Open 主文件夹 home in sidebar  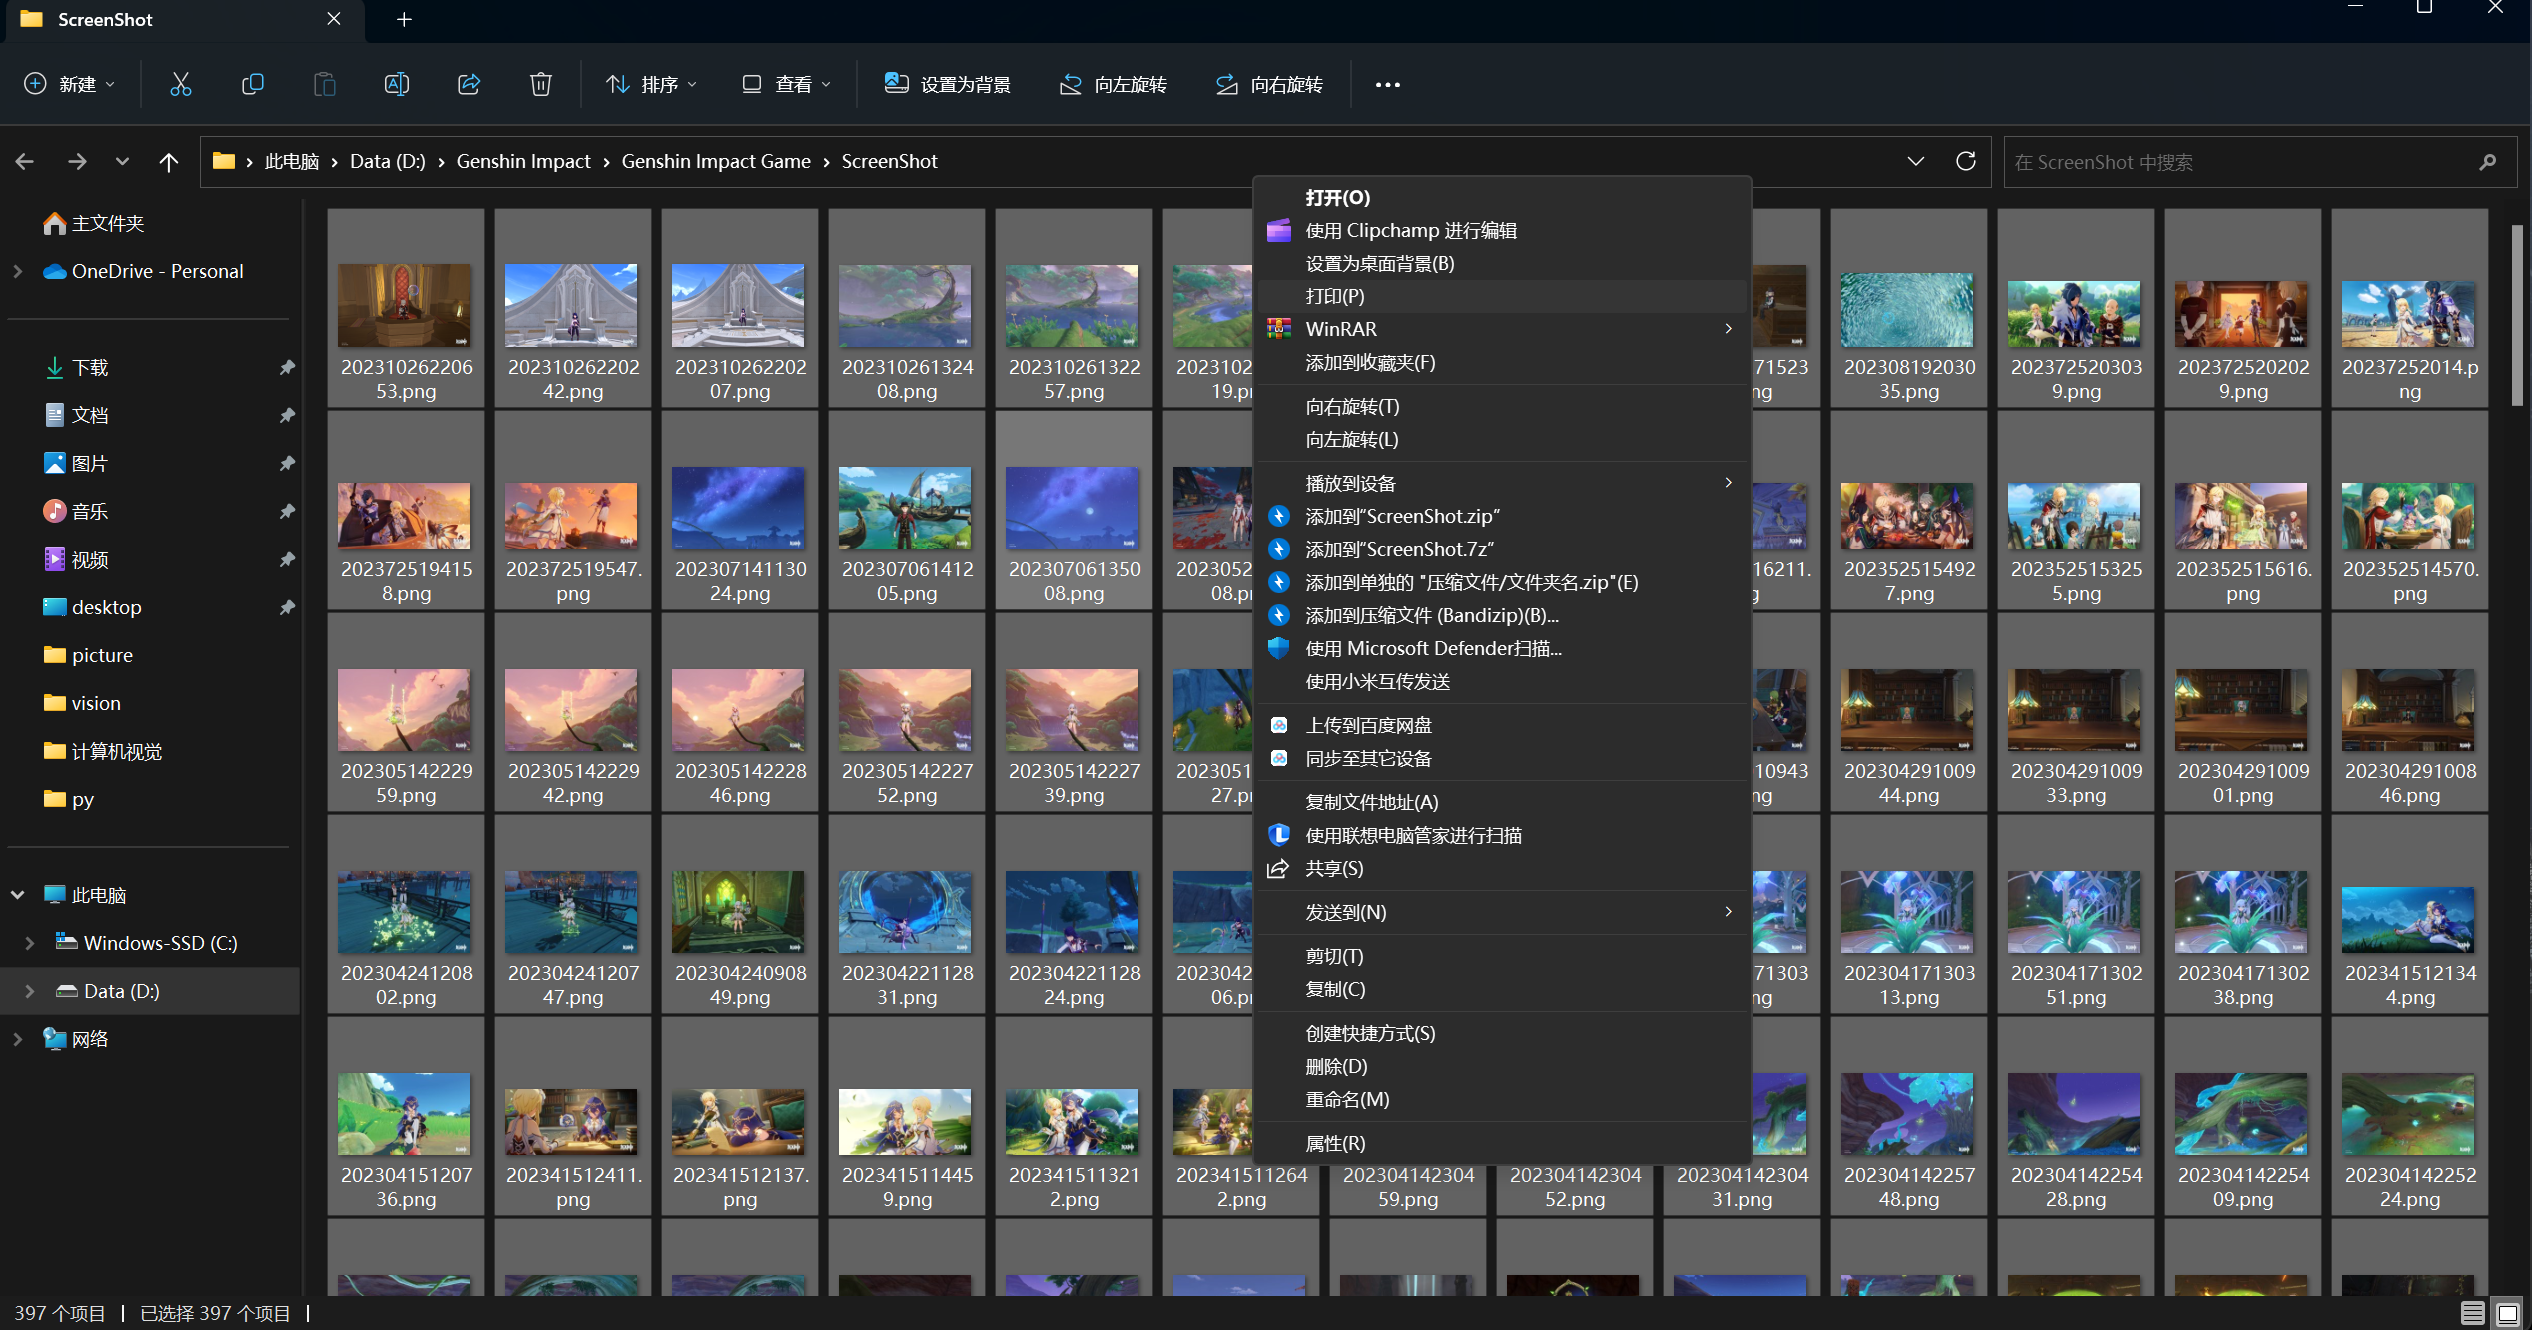point(95,223)
